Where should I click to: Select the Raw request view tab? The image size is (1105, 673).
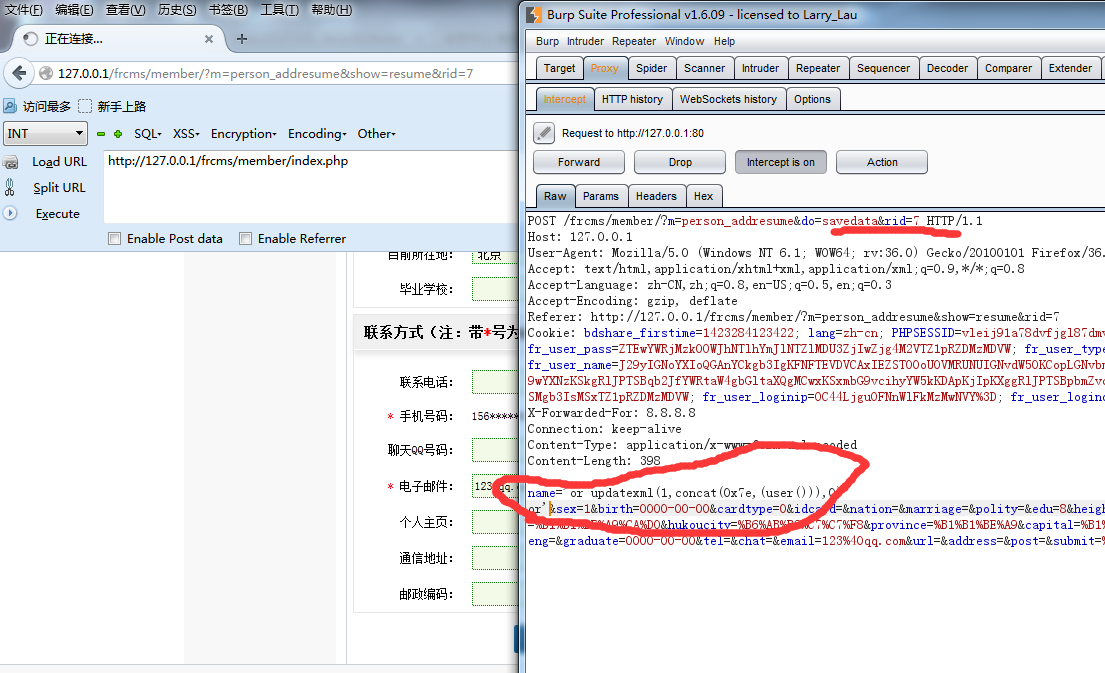click(555, 197)
